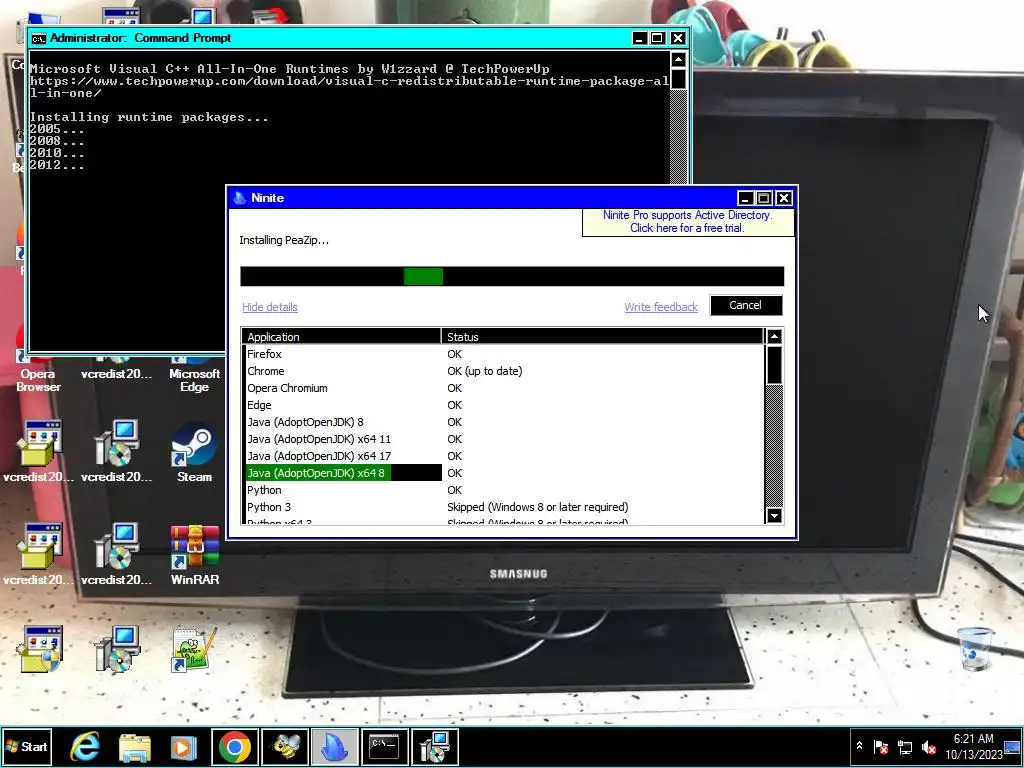Select the installer setup icon on taskbar
This screenshot has width=1024, height=768.
click(434, 746)
